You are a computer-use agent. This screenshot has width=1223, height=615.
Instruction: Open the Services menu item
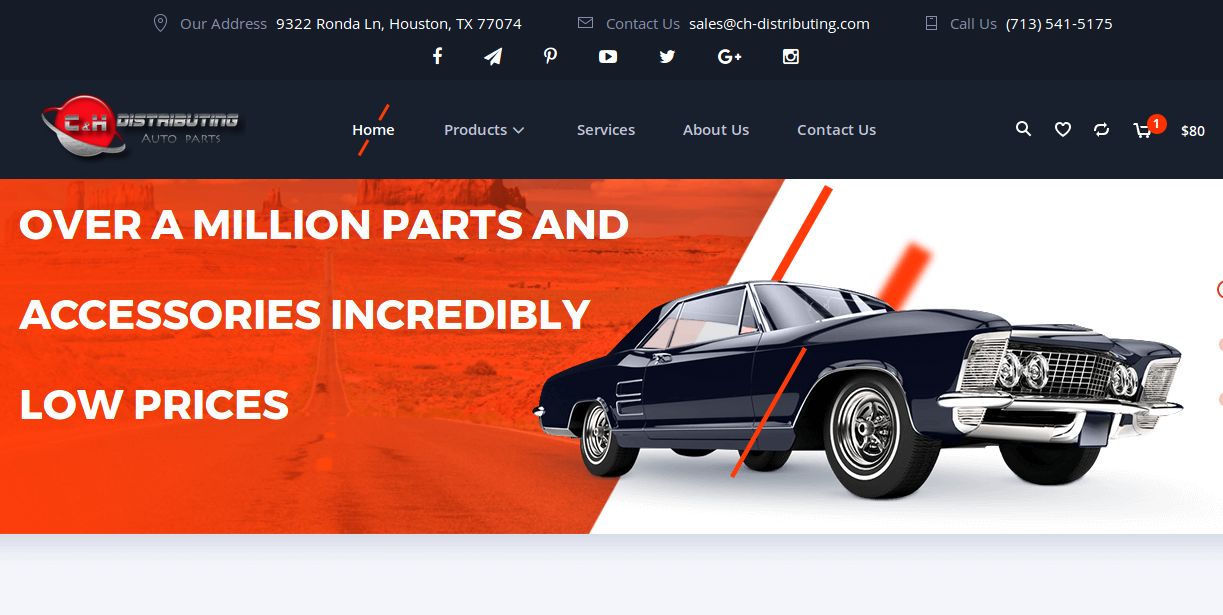tap(606, 129)
